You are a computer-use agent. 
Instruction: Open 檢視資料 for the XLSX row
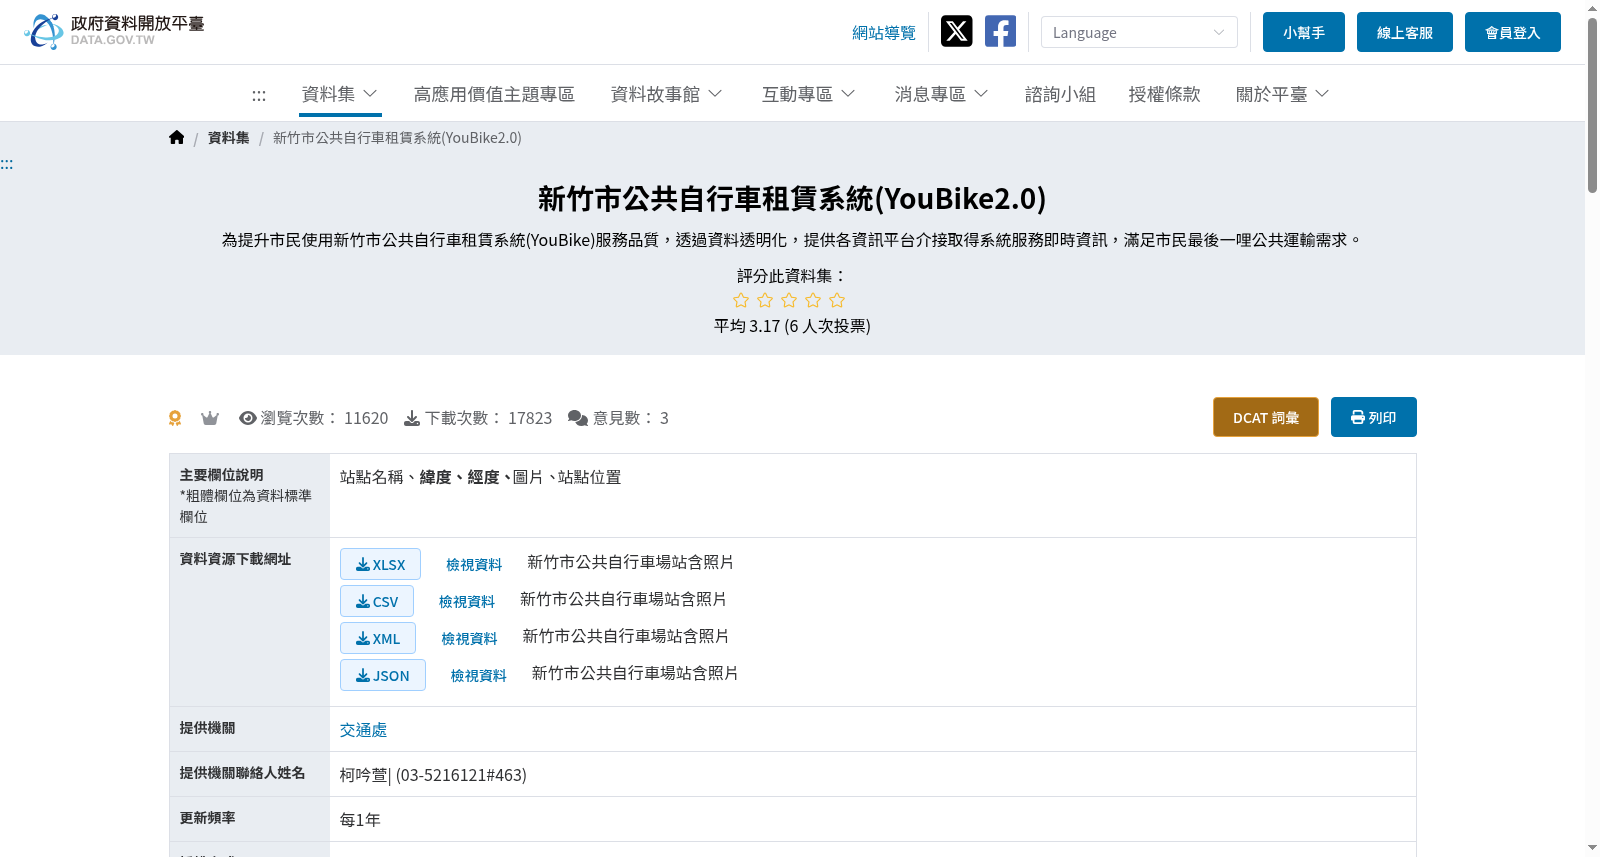pos(474,565)
